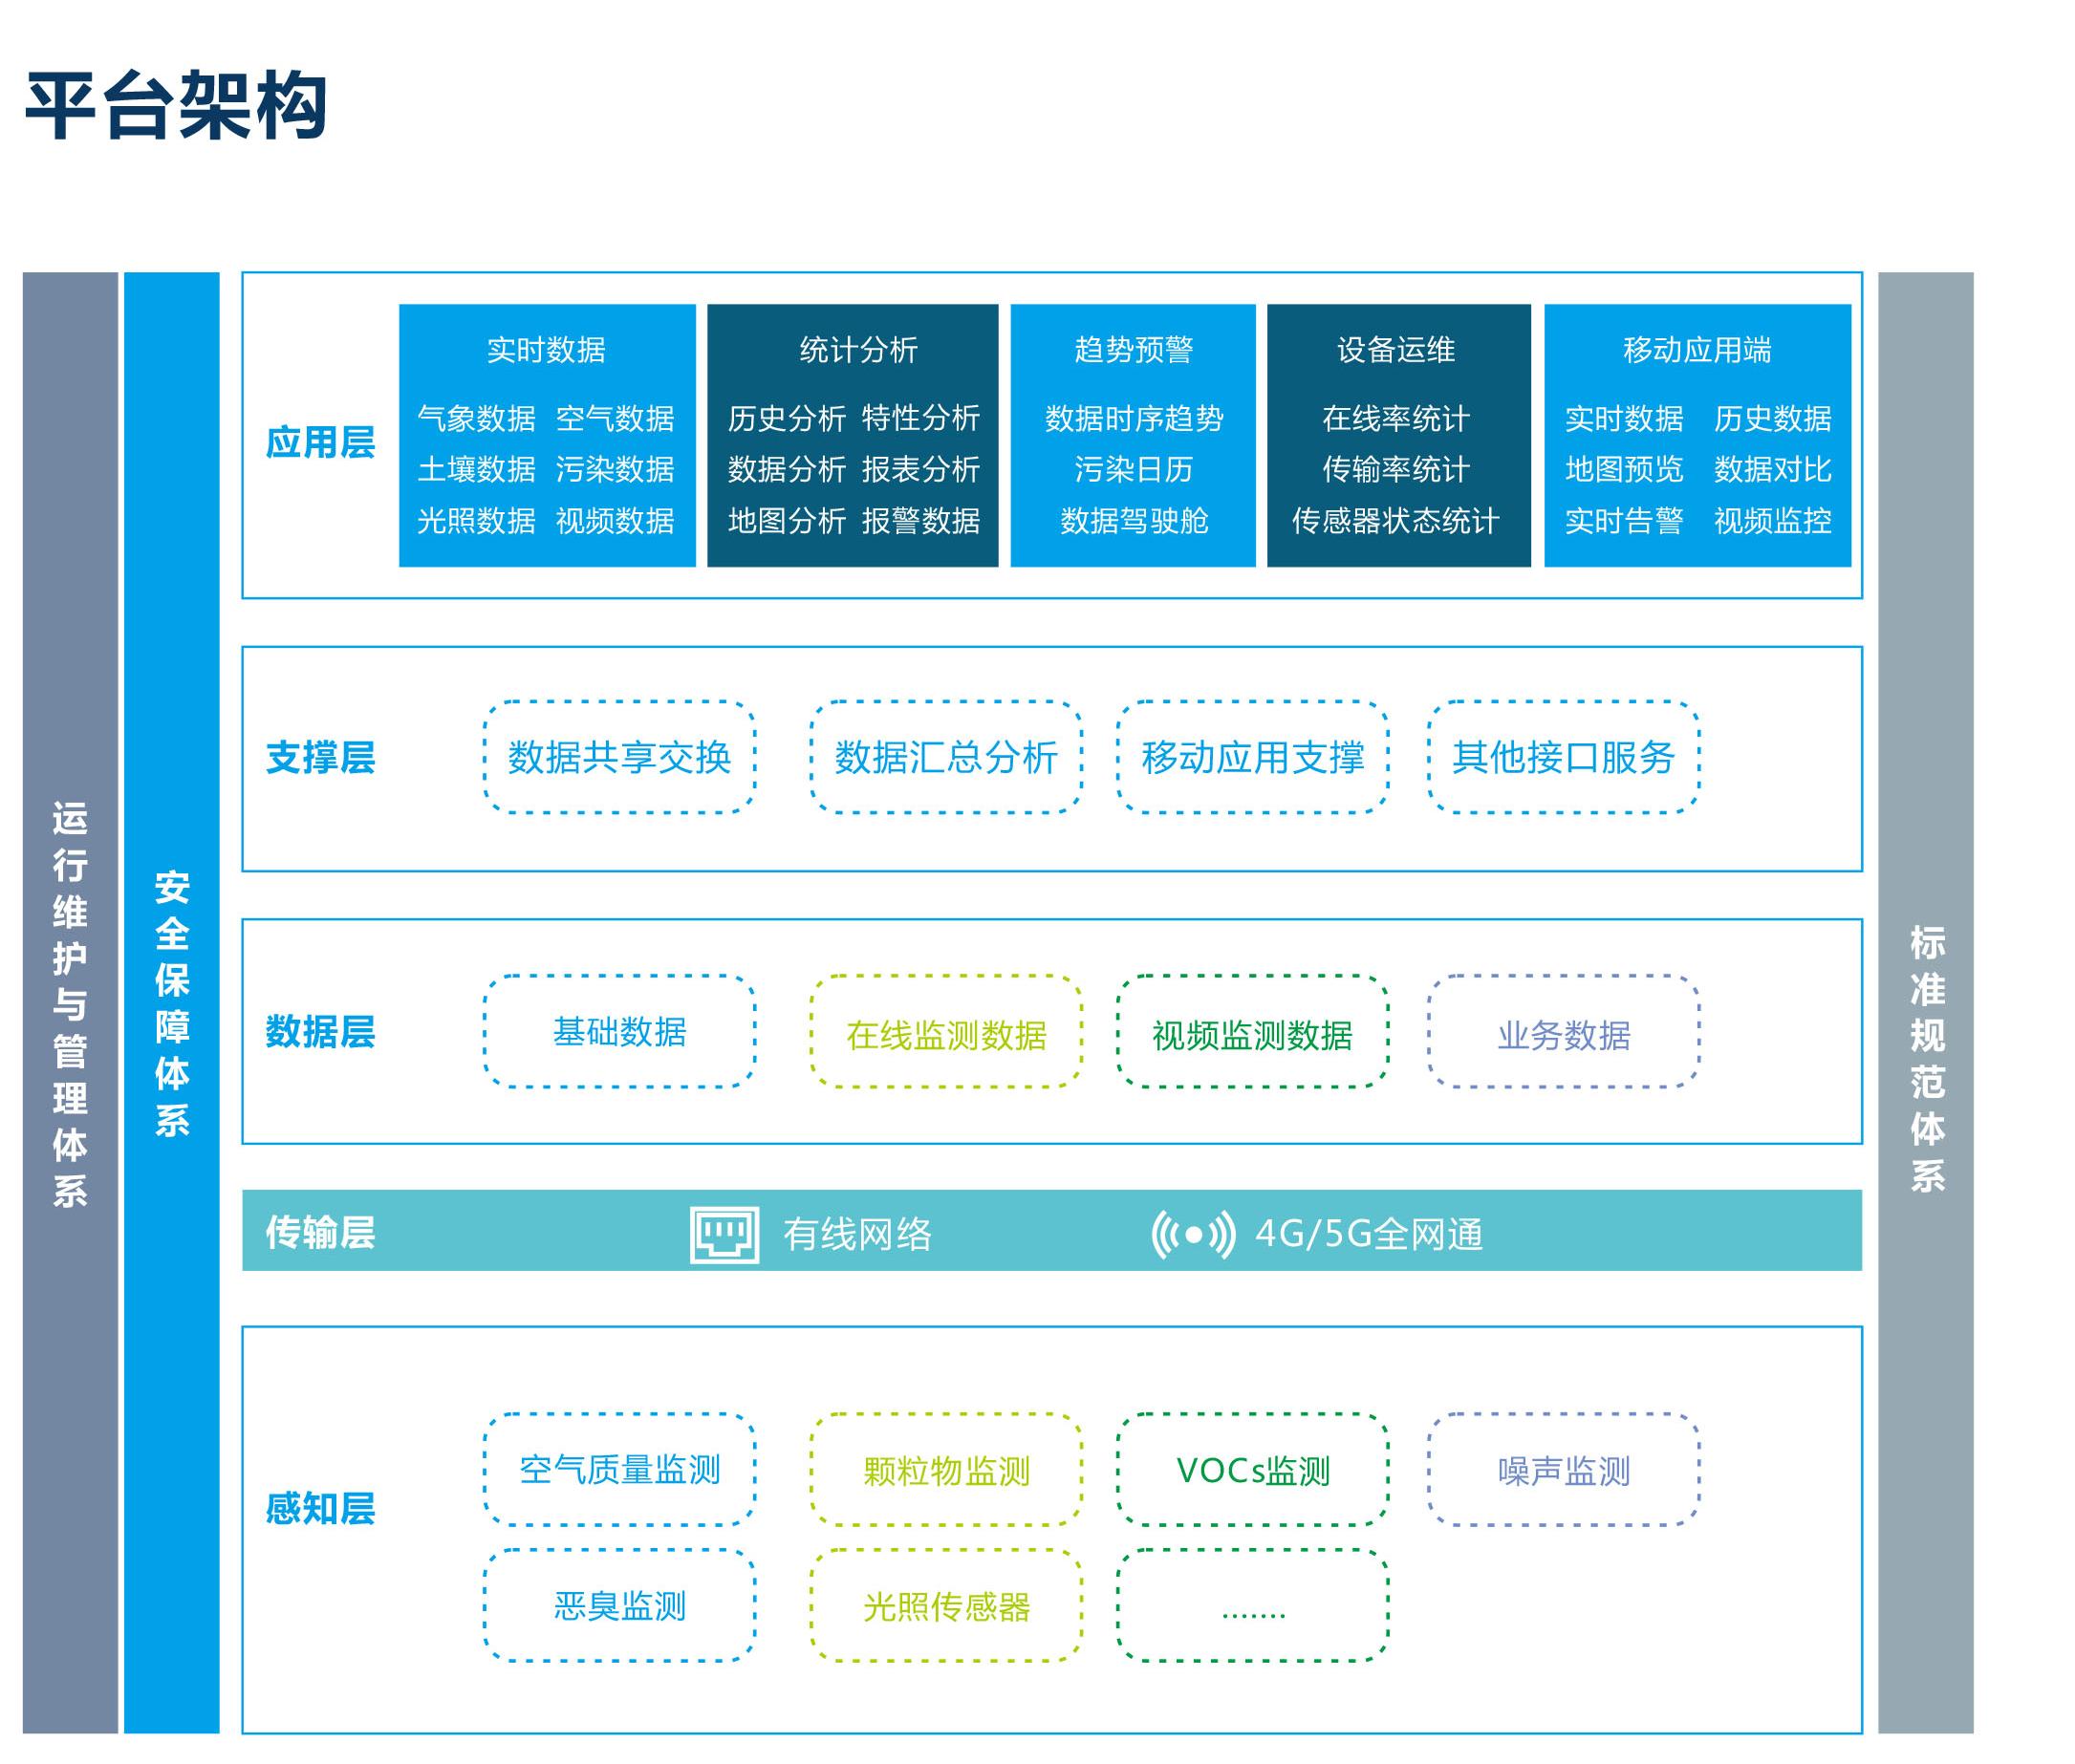Image resolution: width=2075 pixels, height=1764 pixels.
Task: Click the dotted ellipsis sensor box
Action: point(1252,1605)
